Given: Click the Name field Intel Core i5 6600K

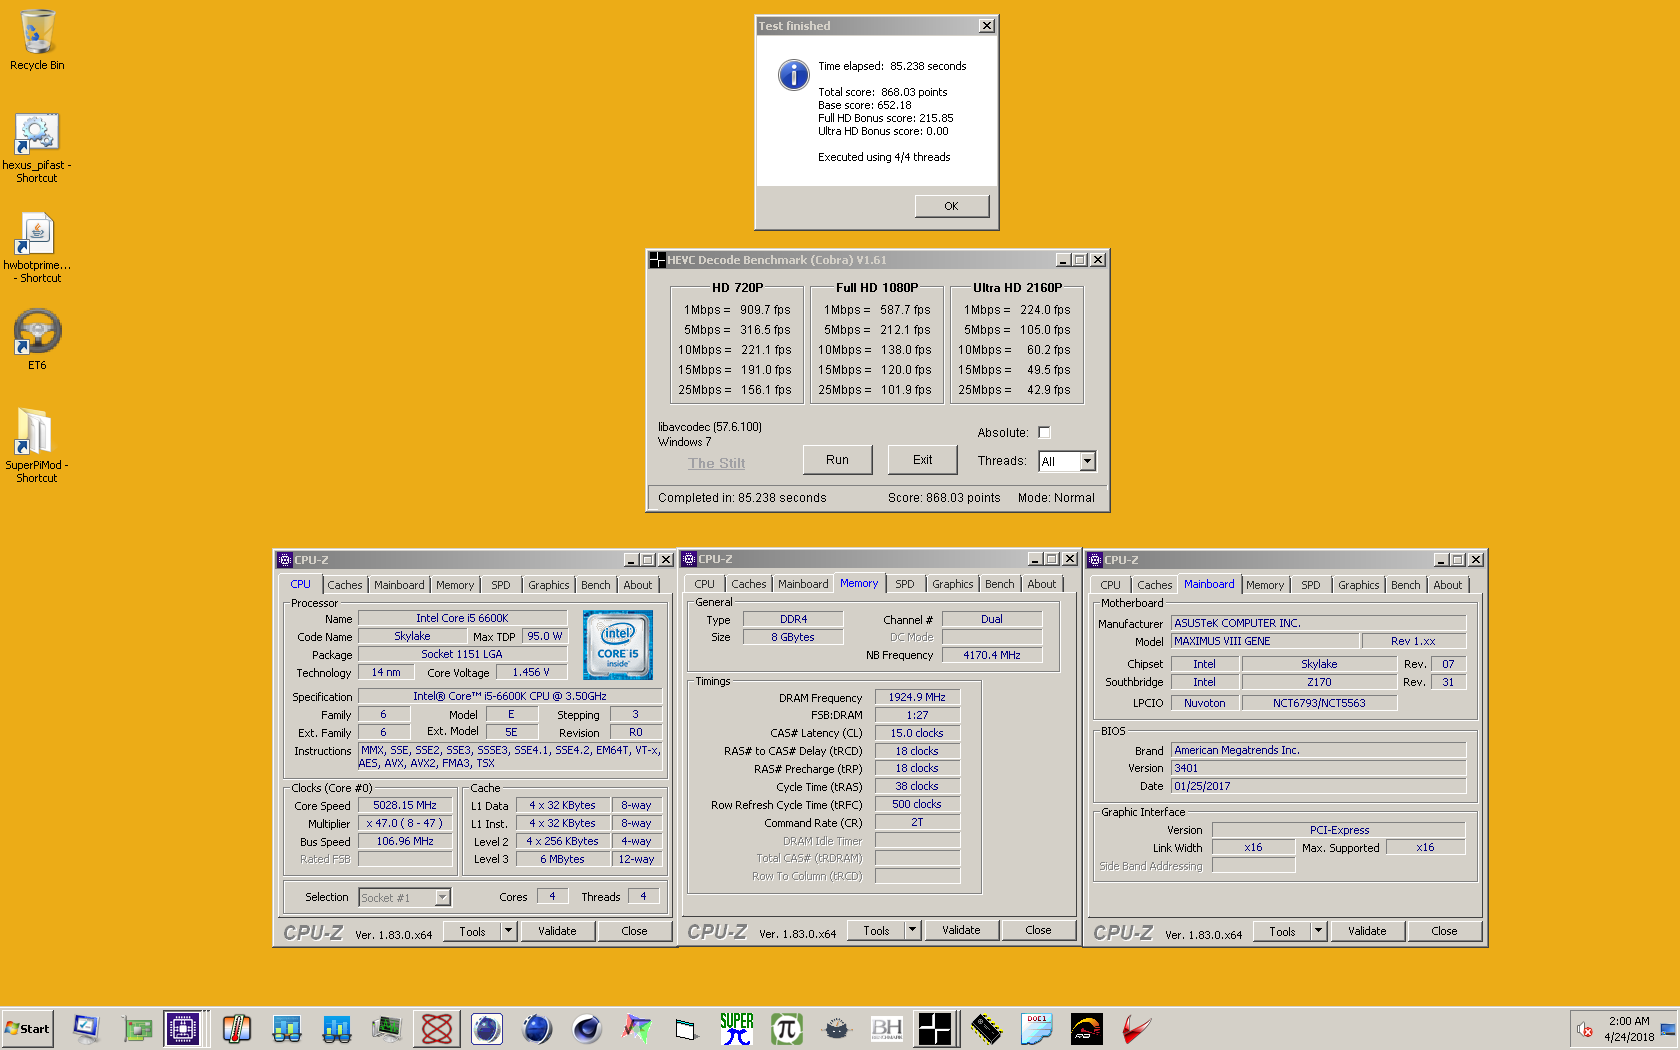Looking at the screenshot, I should tap(462, 618).
